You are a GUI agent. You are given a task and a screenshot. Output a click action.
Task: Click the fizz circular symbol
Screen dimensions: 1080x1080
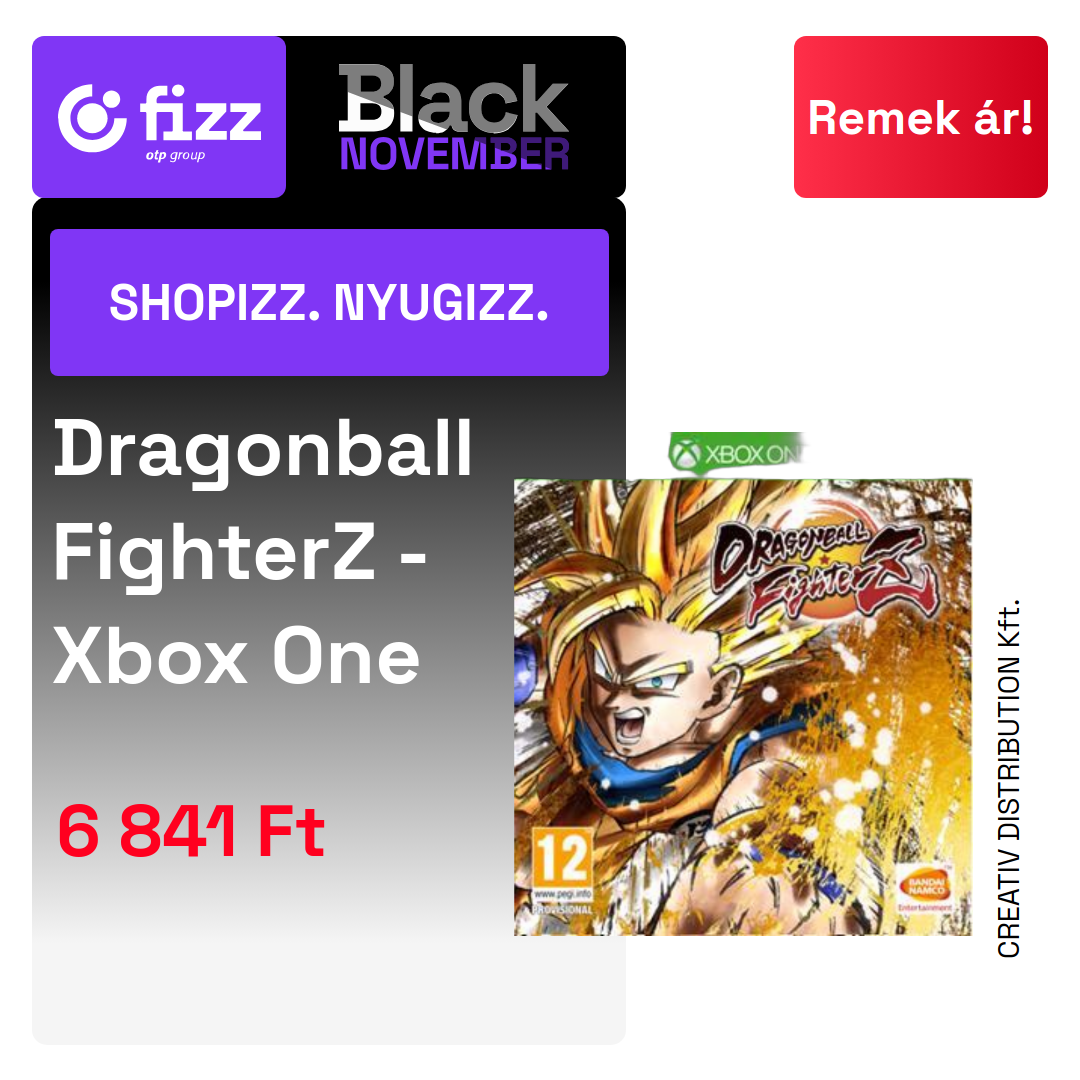[x=92, y=118]
